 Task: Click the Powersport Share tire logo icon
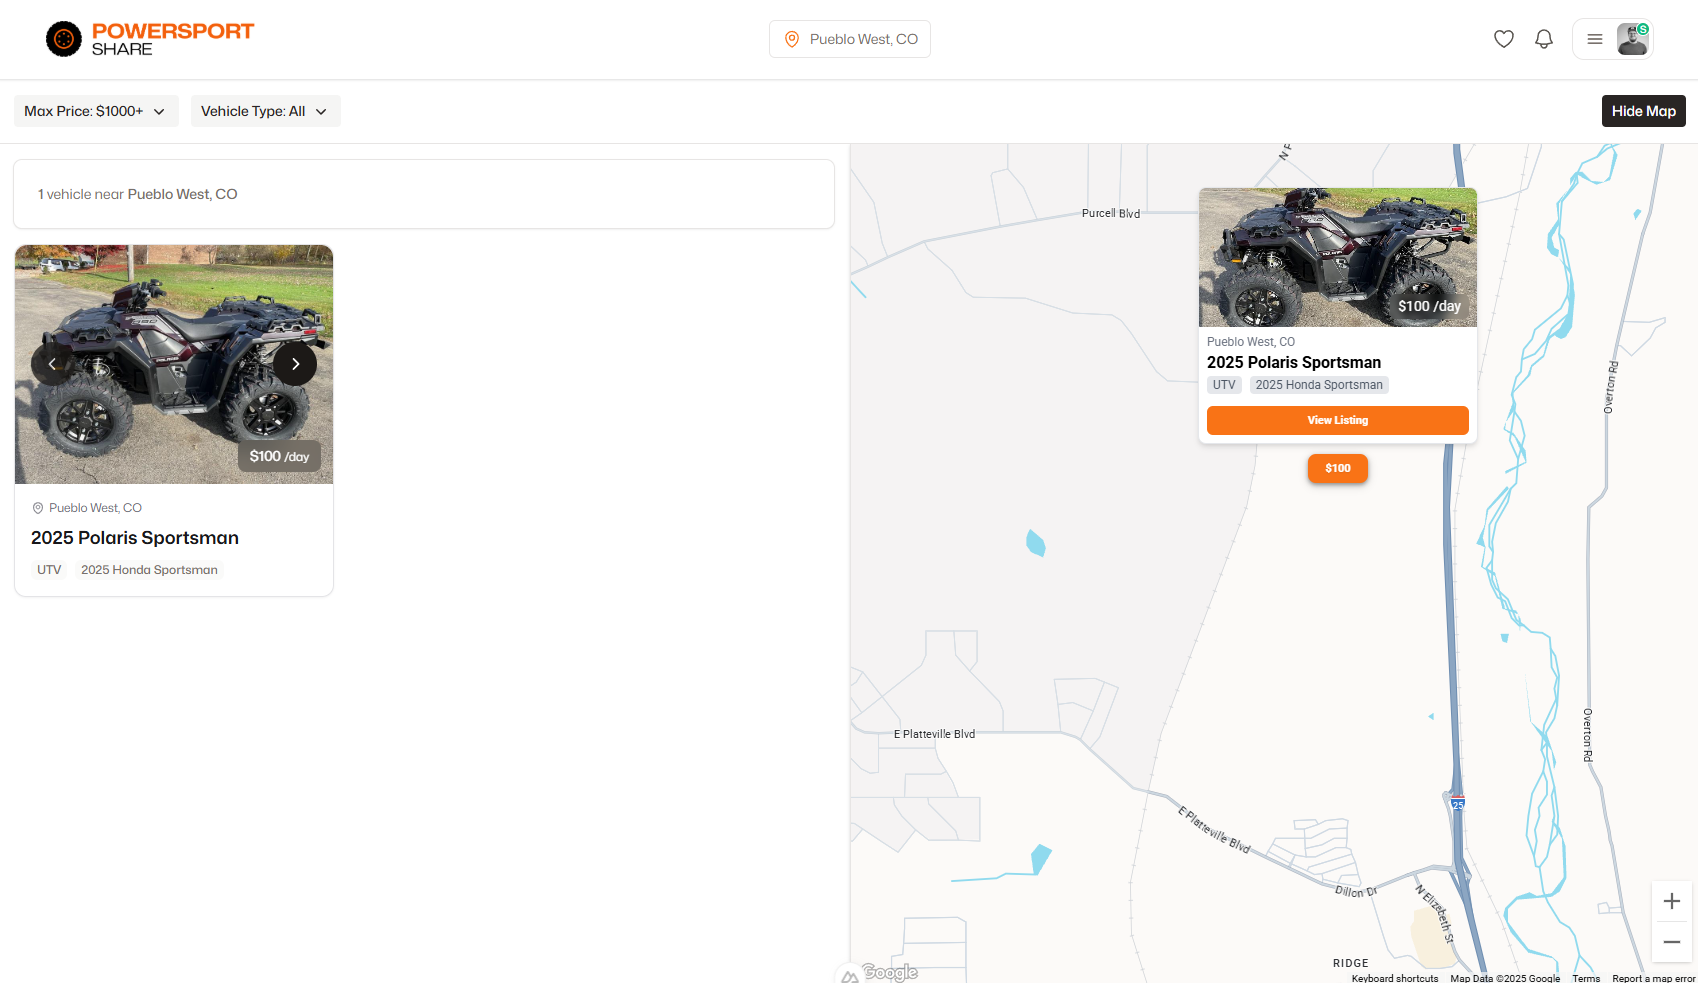tap(64, 39)
